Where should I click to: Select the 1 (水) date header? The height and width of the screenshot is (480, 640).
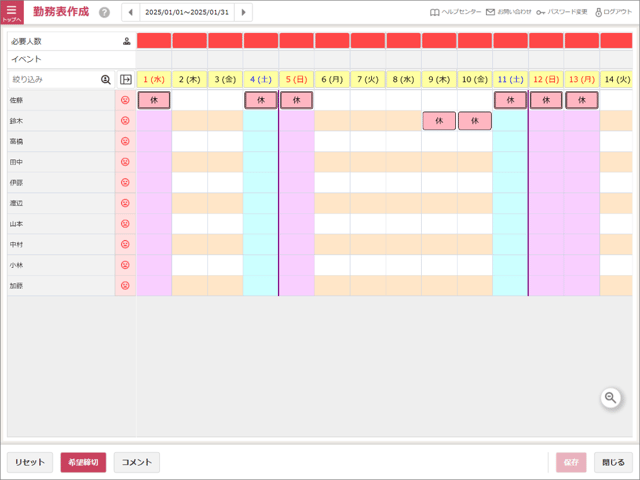tap(154, 80)
